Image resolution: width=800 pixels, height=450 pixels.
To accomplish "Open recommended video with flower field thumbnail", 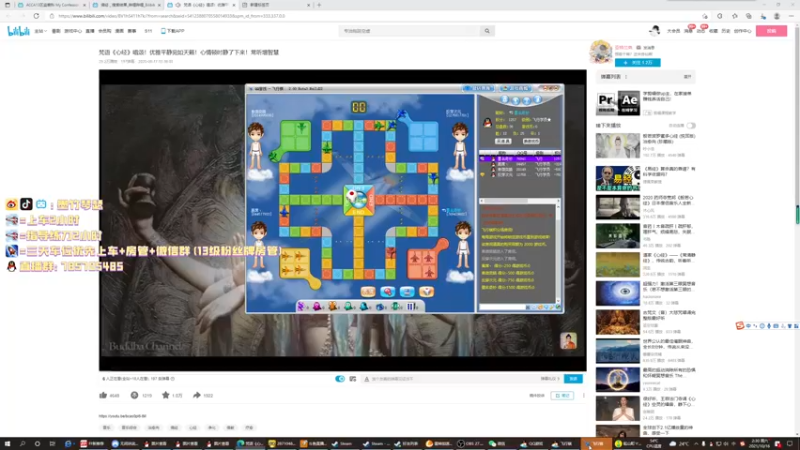I will 617,264.
